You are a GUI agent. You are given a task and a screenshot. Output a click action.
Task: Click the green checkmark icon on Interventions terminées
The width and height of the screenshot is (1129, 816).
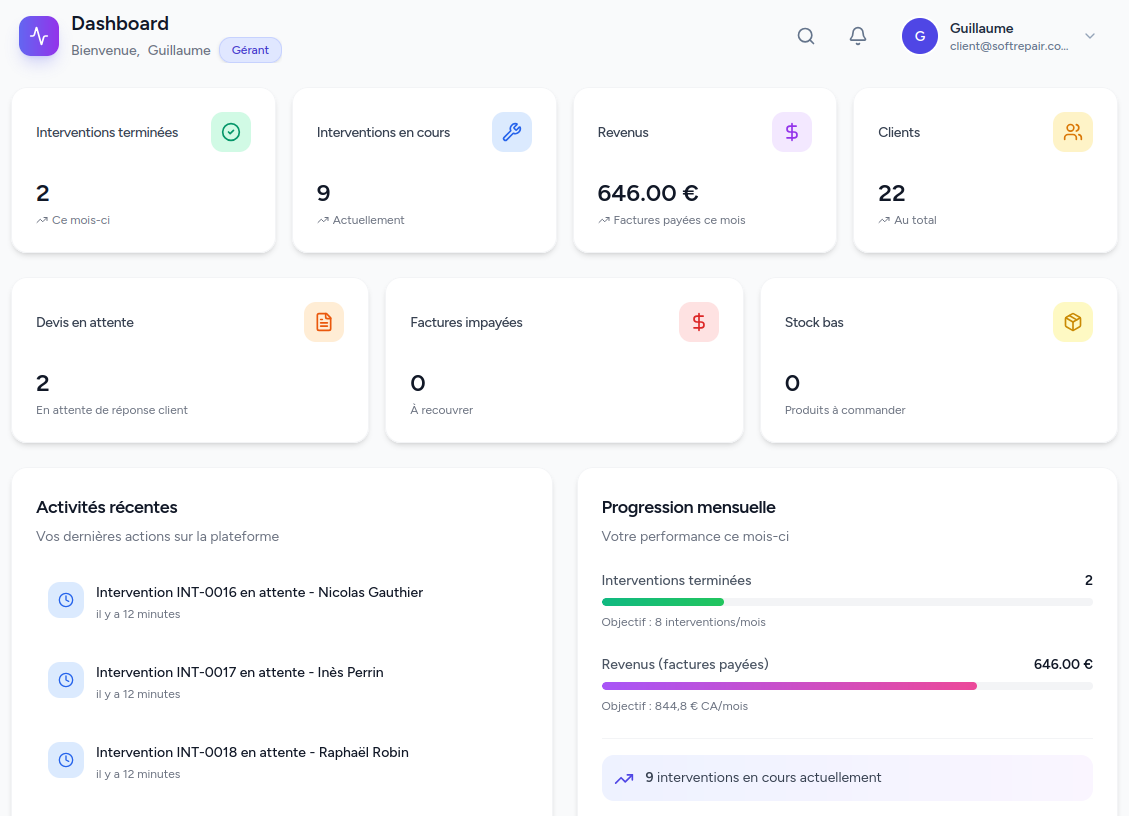click(231, 132)
